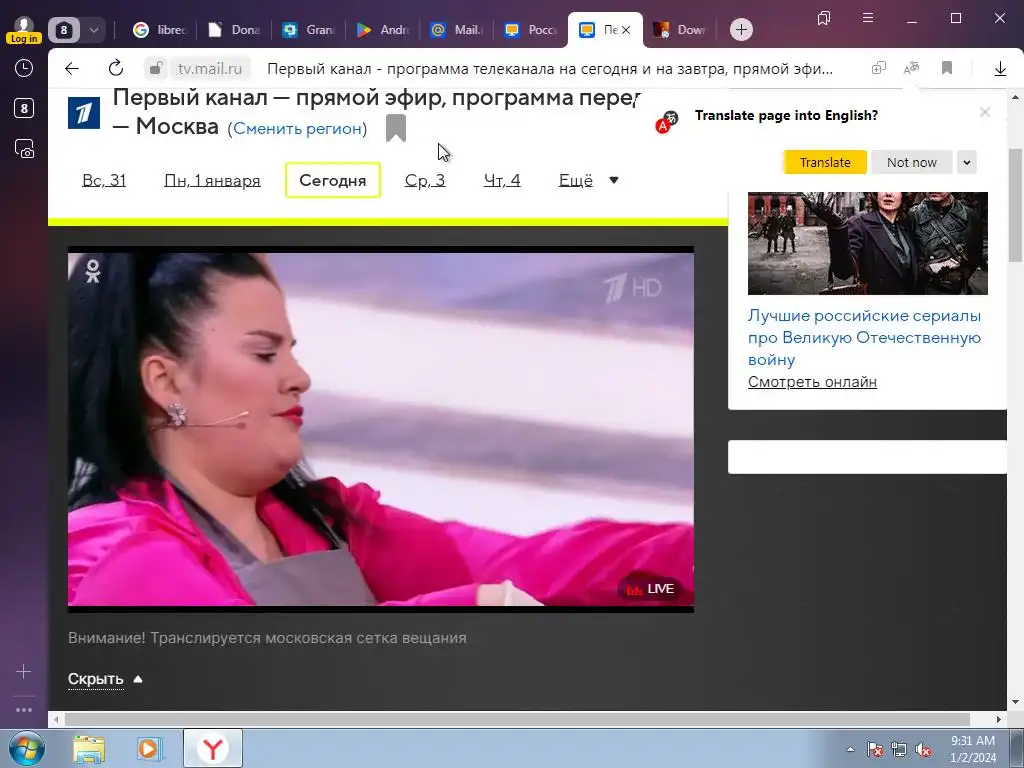Click the scroll right arrow of horizontal scrollbar
Screen dimensions: 1024x768
click(x=999, y=720)
